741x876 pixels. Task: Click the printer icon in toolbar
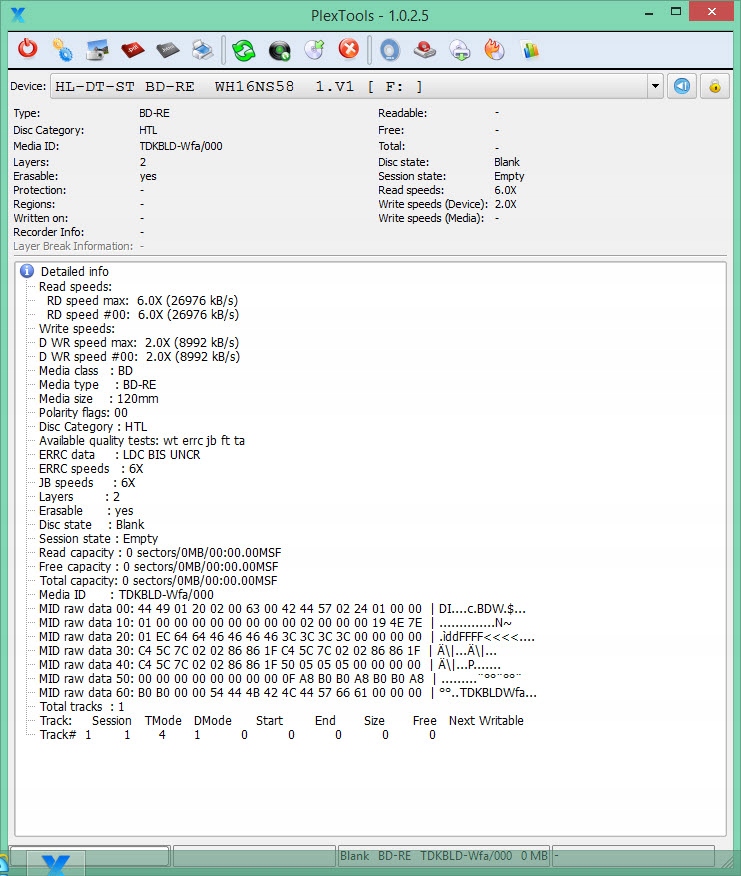202,49
